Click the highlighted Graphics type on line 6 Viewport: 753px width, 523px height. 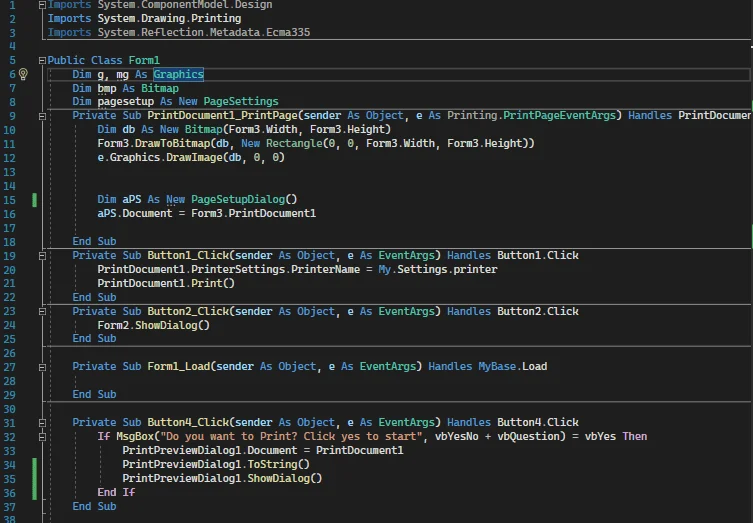click(179, 74)
